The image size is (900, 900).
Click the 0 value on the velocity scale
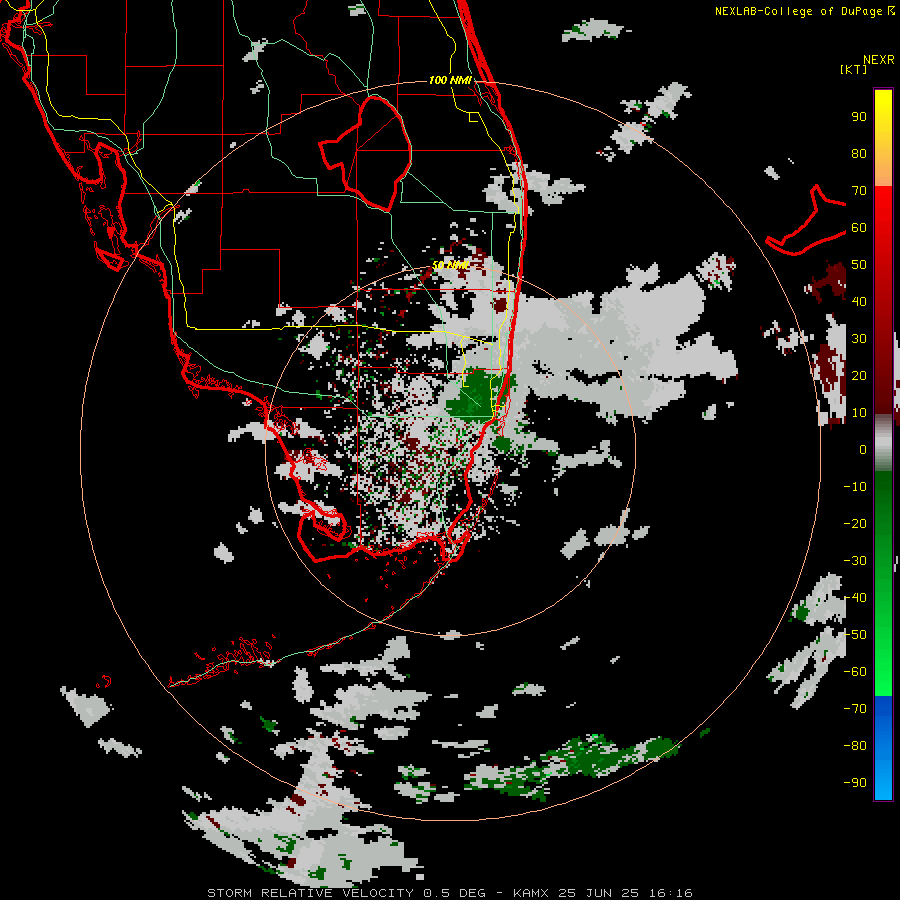863,449
